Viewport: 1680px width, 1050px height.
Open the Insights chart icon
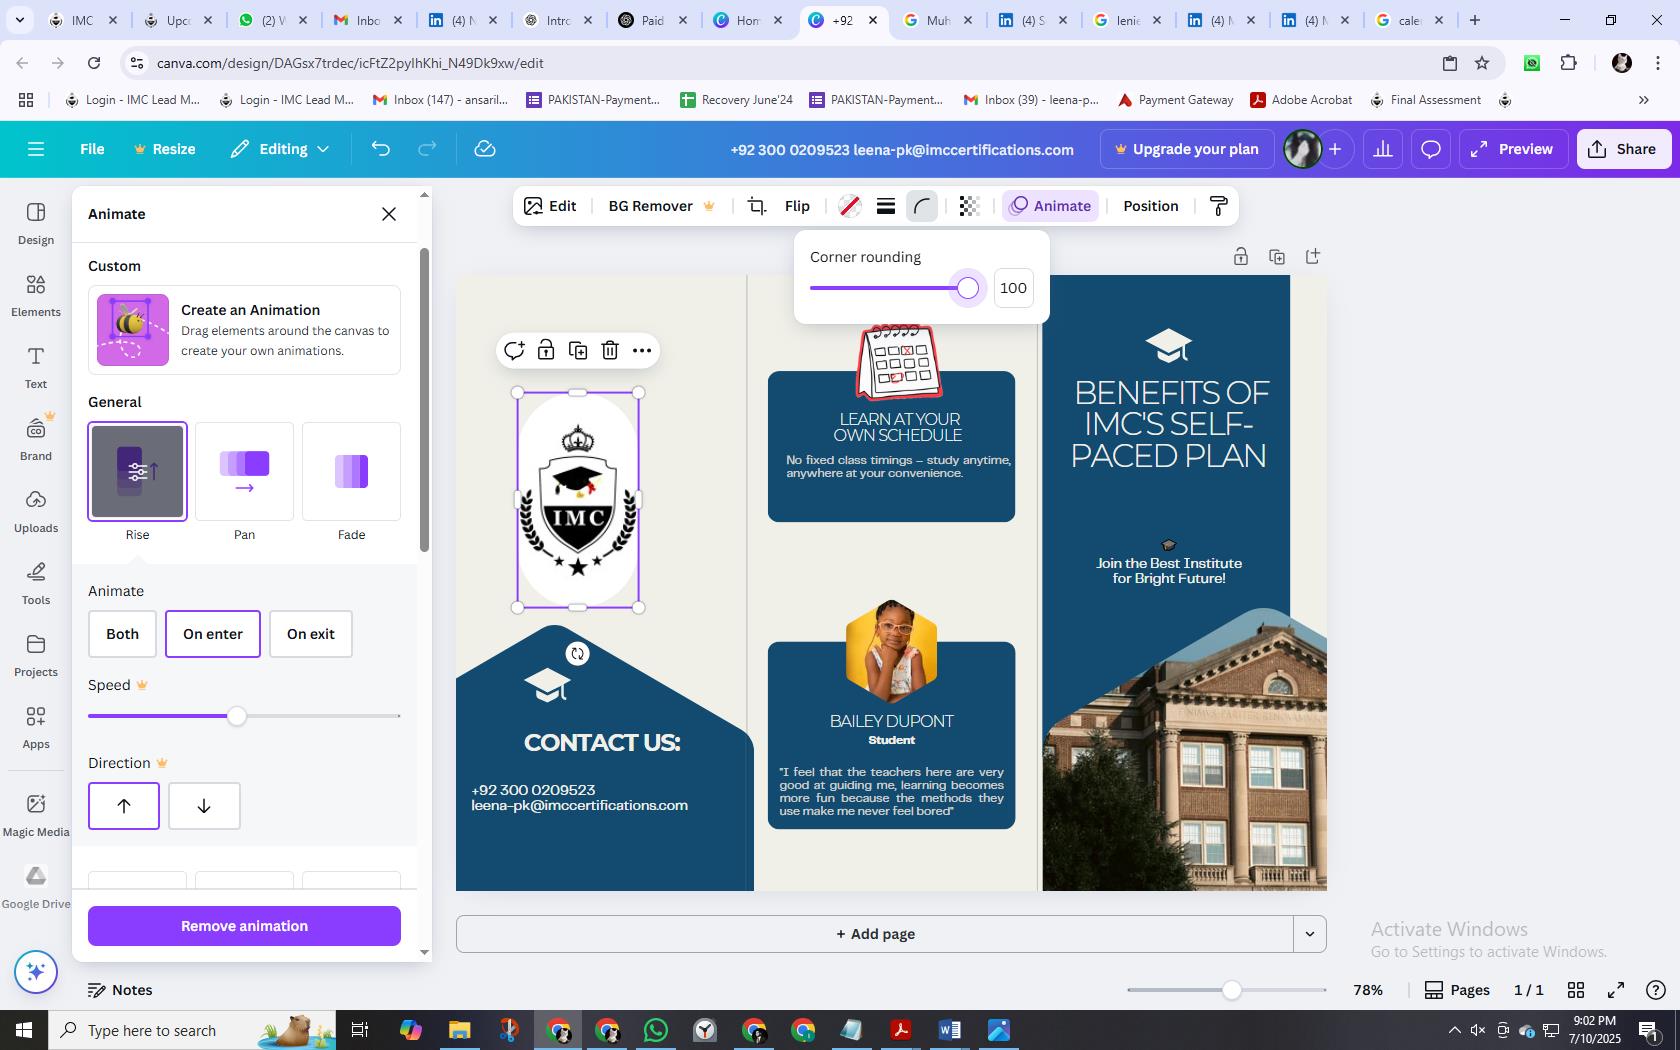pos(1383,149)
